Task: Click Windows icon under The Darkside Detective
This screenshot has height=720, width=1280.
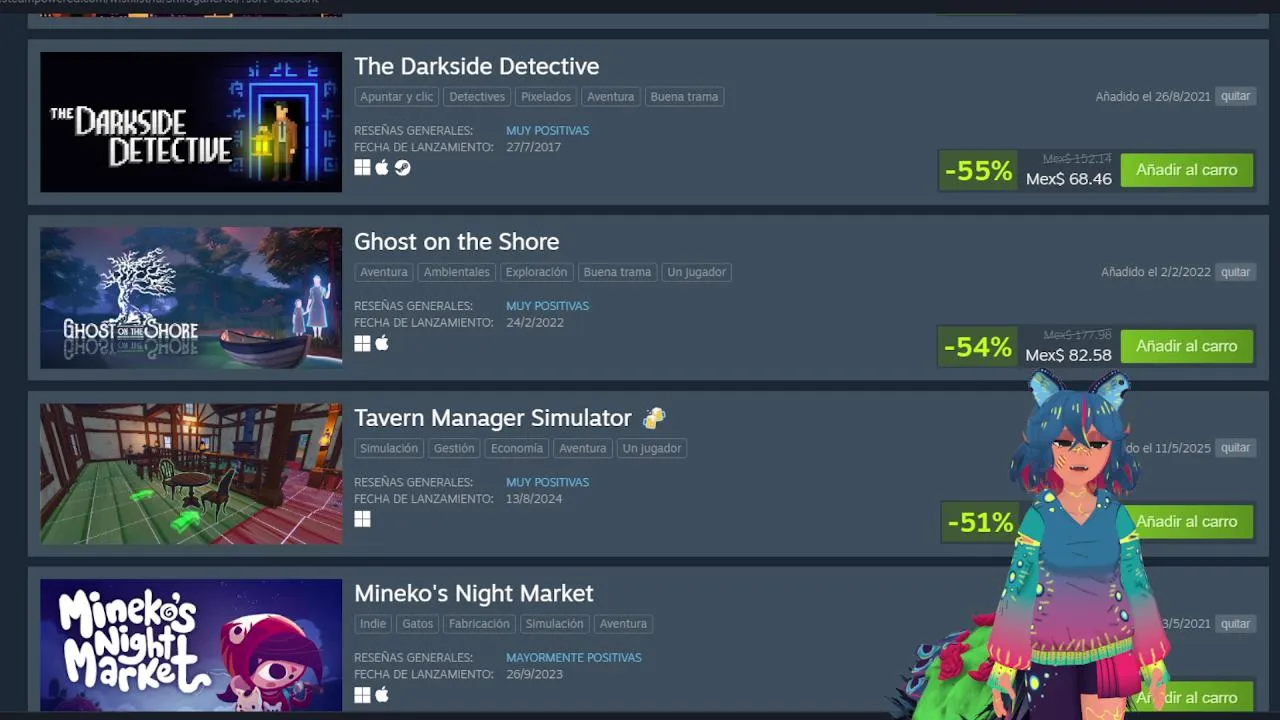Action: [362, 168]
